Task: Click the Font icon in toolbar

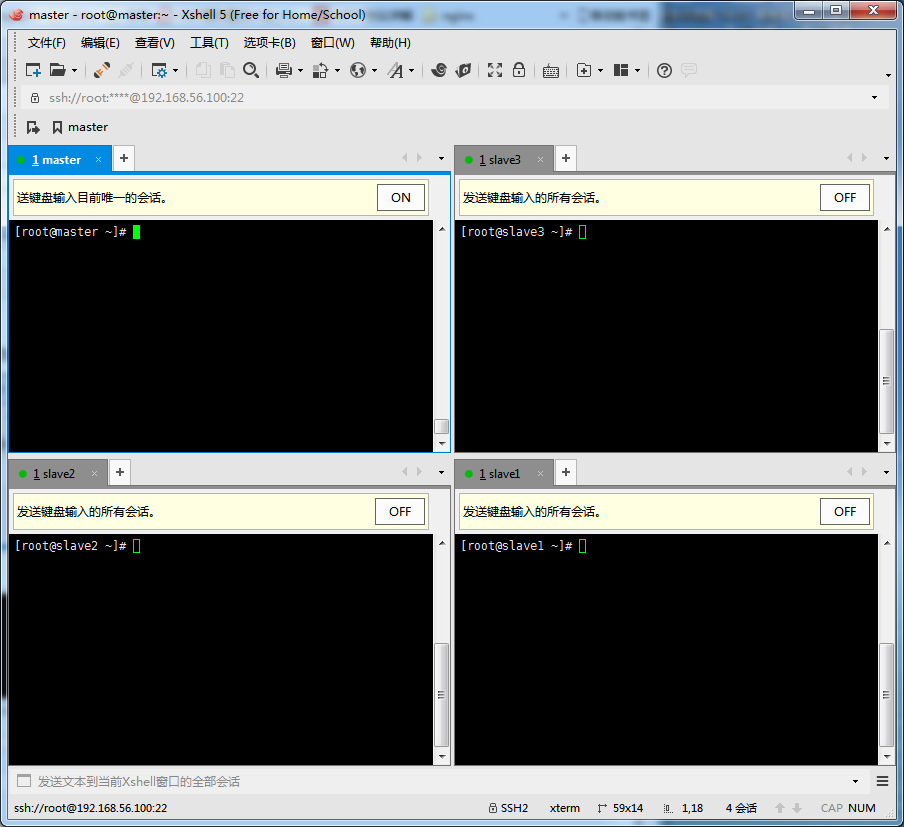Action: click(x=396, y=70)
